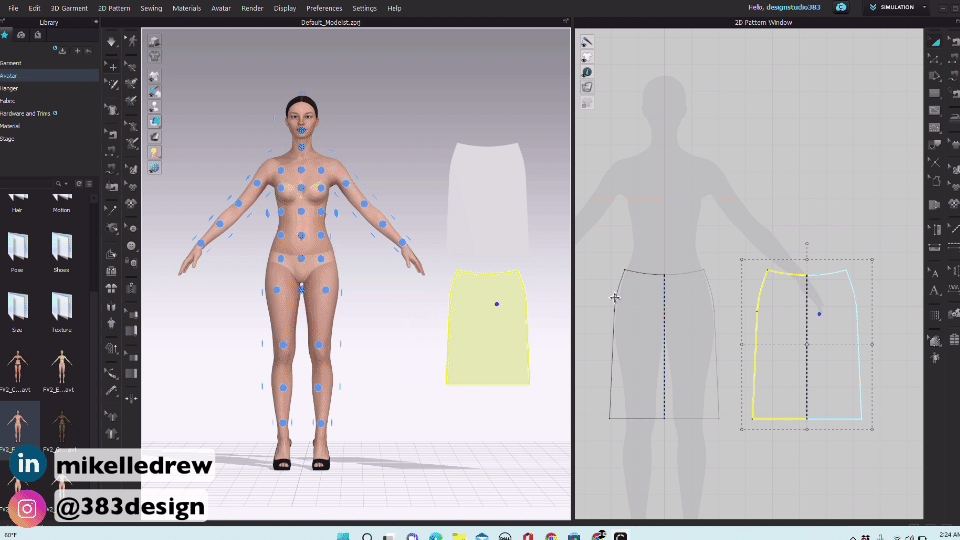Open the Materials menu
This screenshot has width=960, height=540.
187,8
